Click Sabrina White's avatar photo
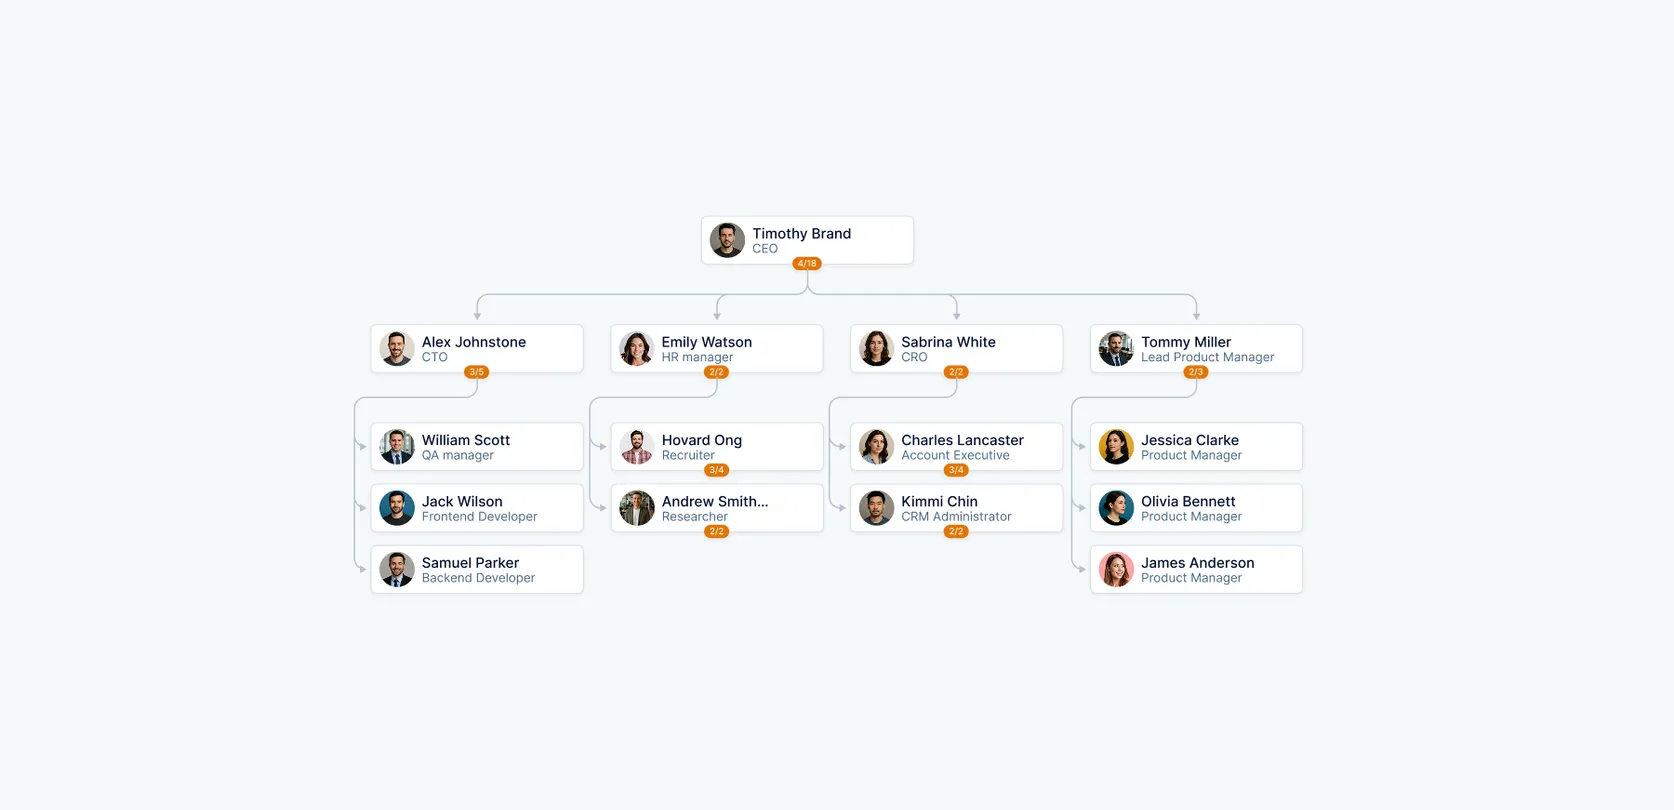The image size is (1674, 810). (x=877, y=349)
